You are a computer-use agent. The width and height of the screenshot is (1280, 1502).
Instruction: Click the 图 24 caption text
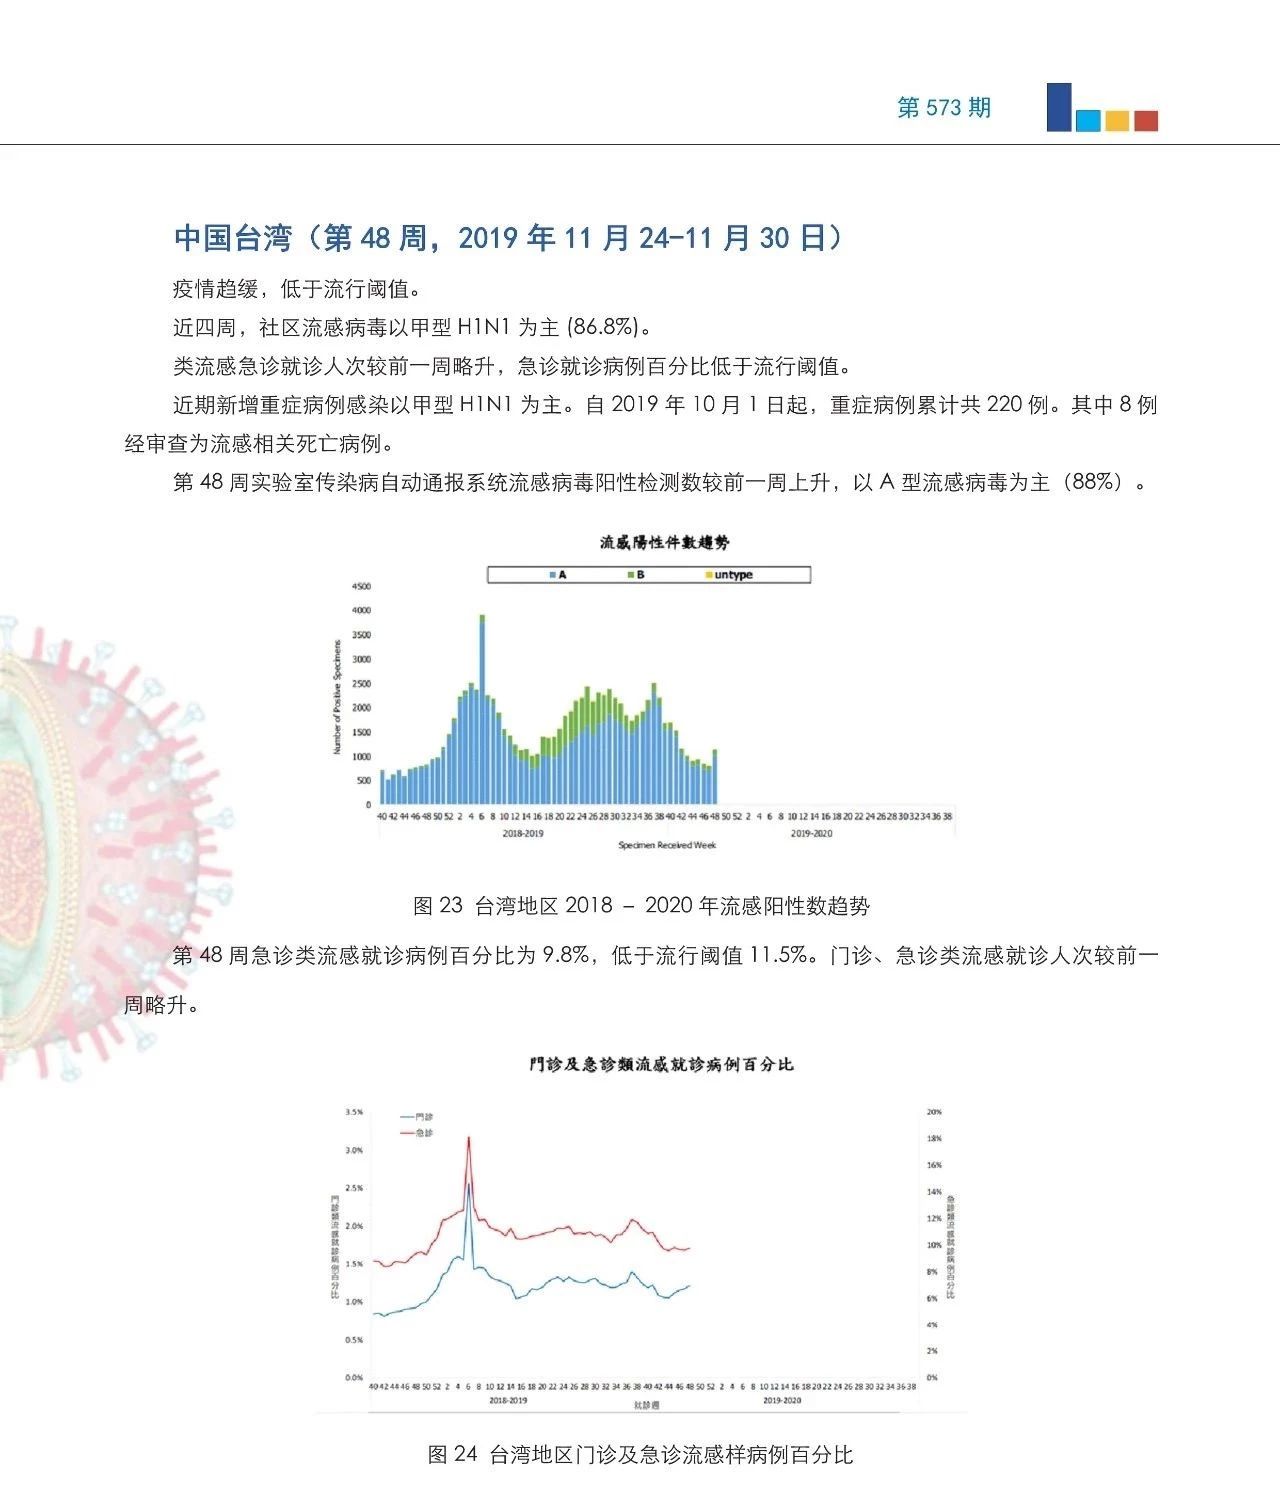pyautogui.click(x=640, y=1455)
